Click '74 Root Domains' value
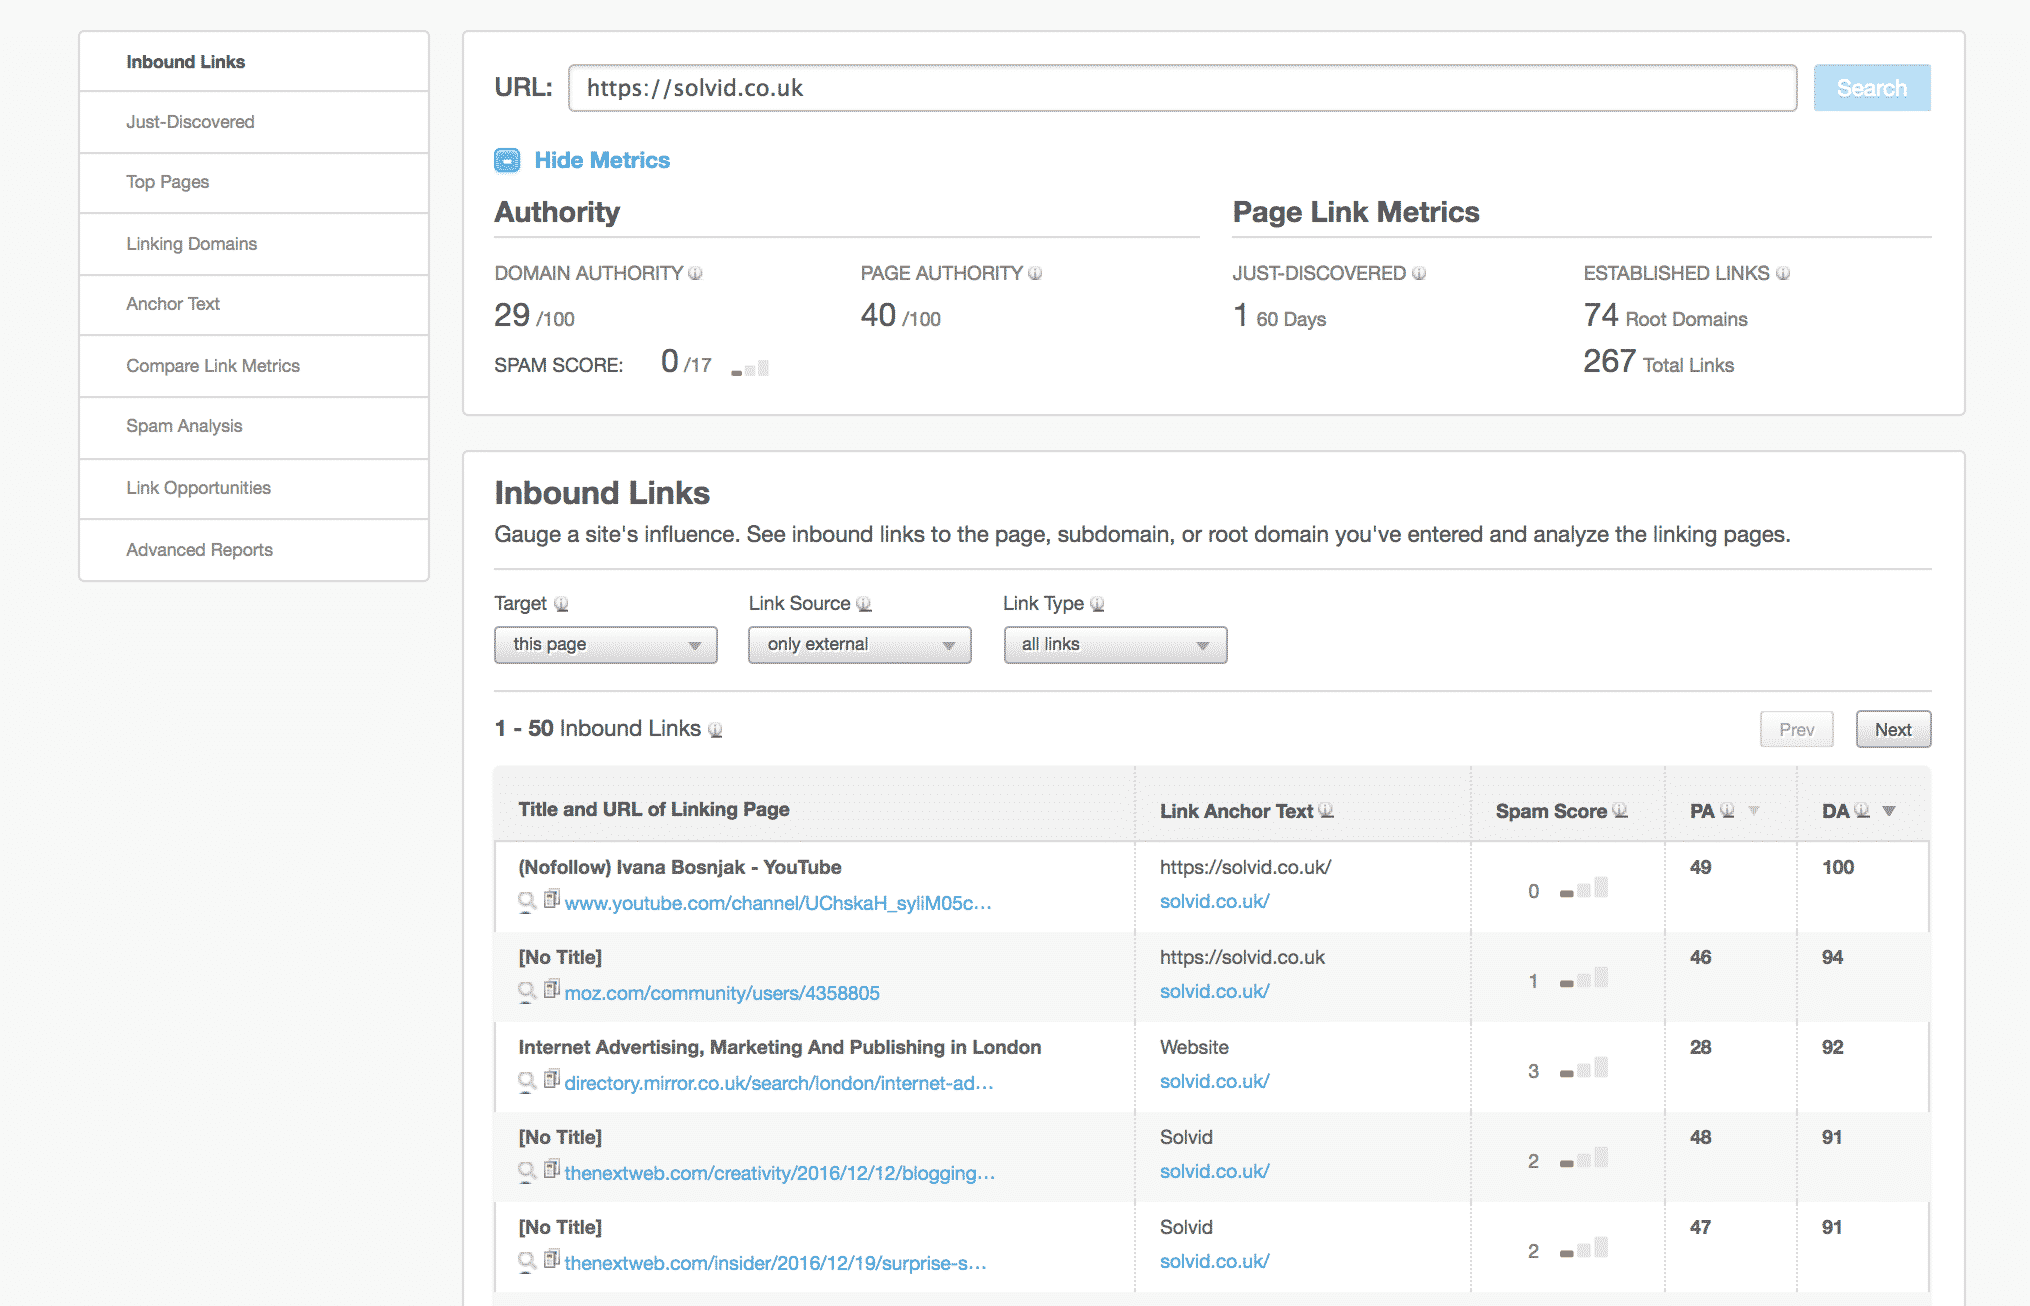Screen dimensions: 2030x1306 pyautogui.click(x=1665, y=316)
